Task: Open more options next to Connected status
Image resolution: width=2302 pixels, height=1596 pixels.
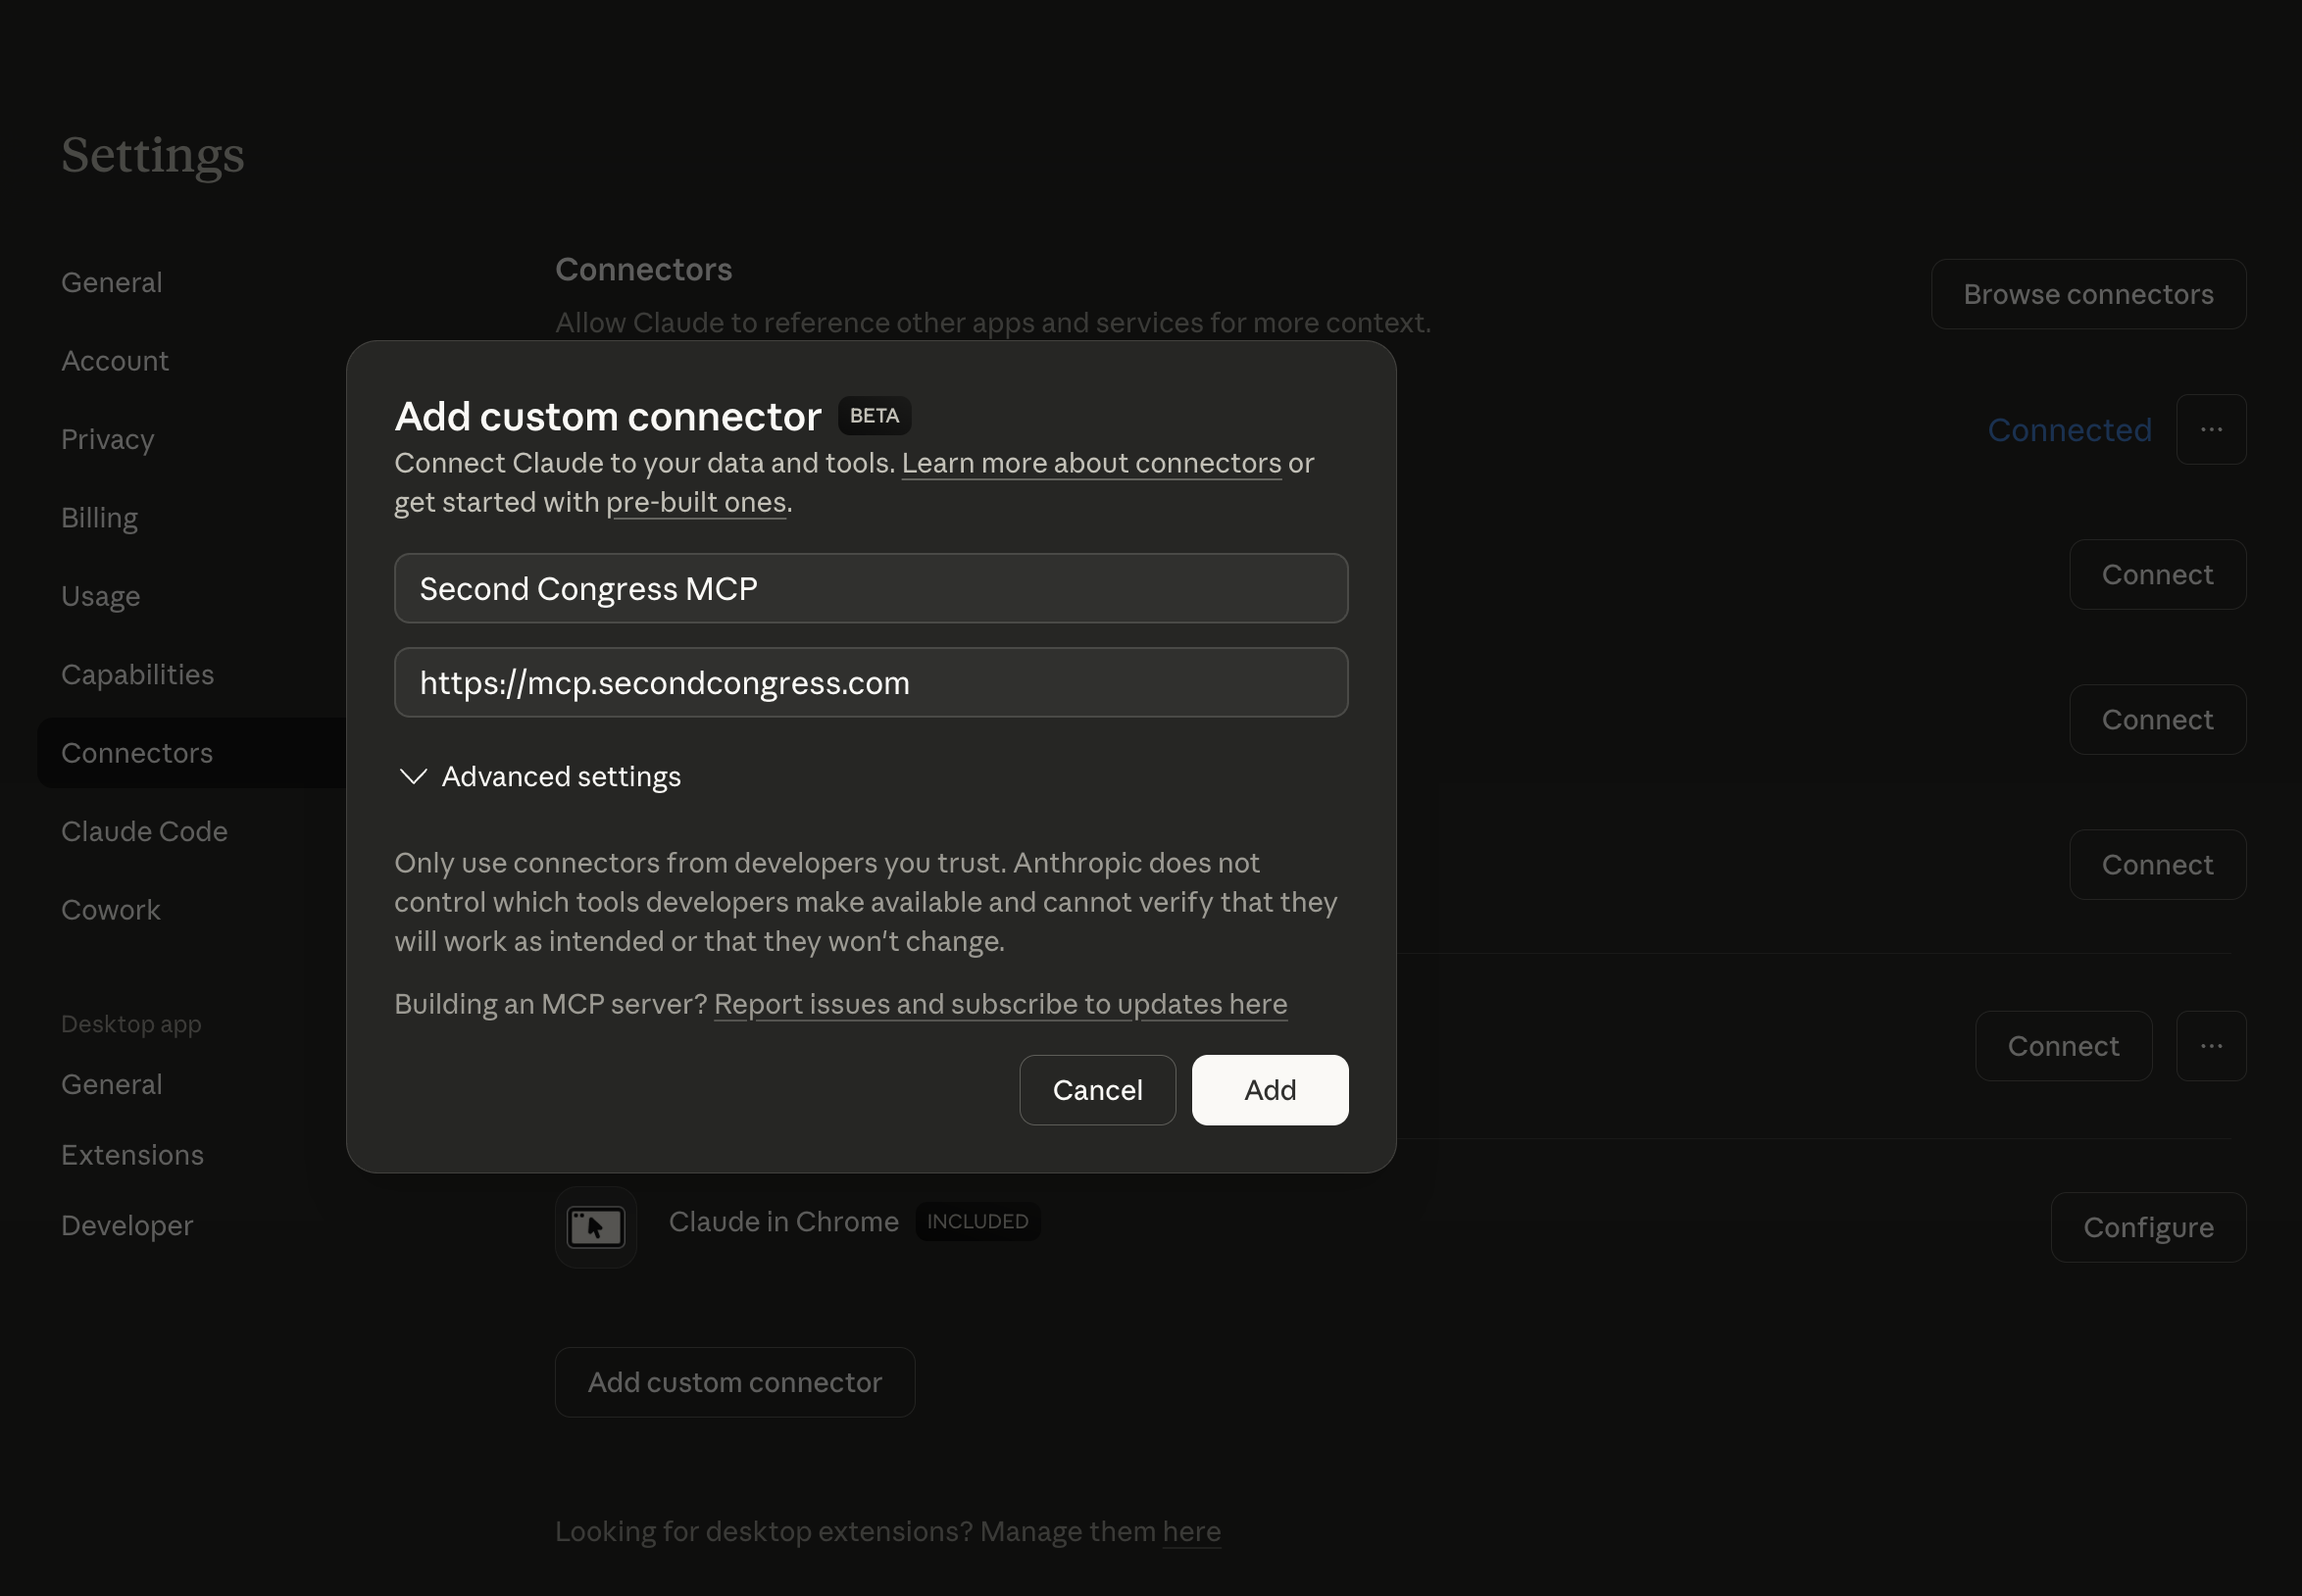Action: click(x=2211, y=430)
